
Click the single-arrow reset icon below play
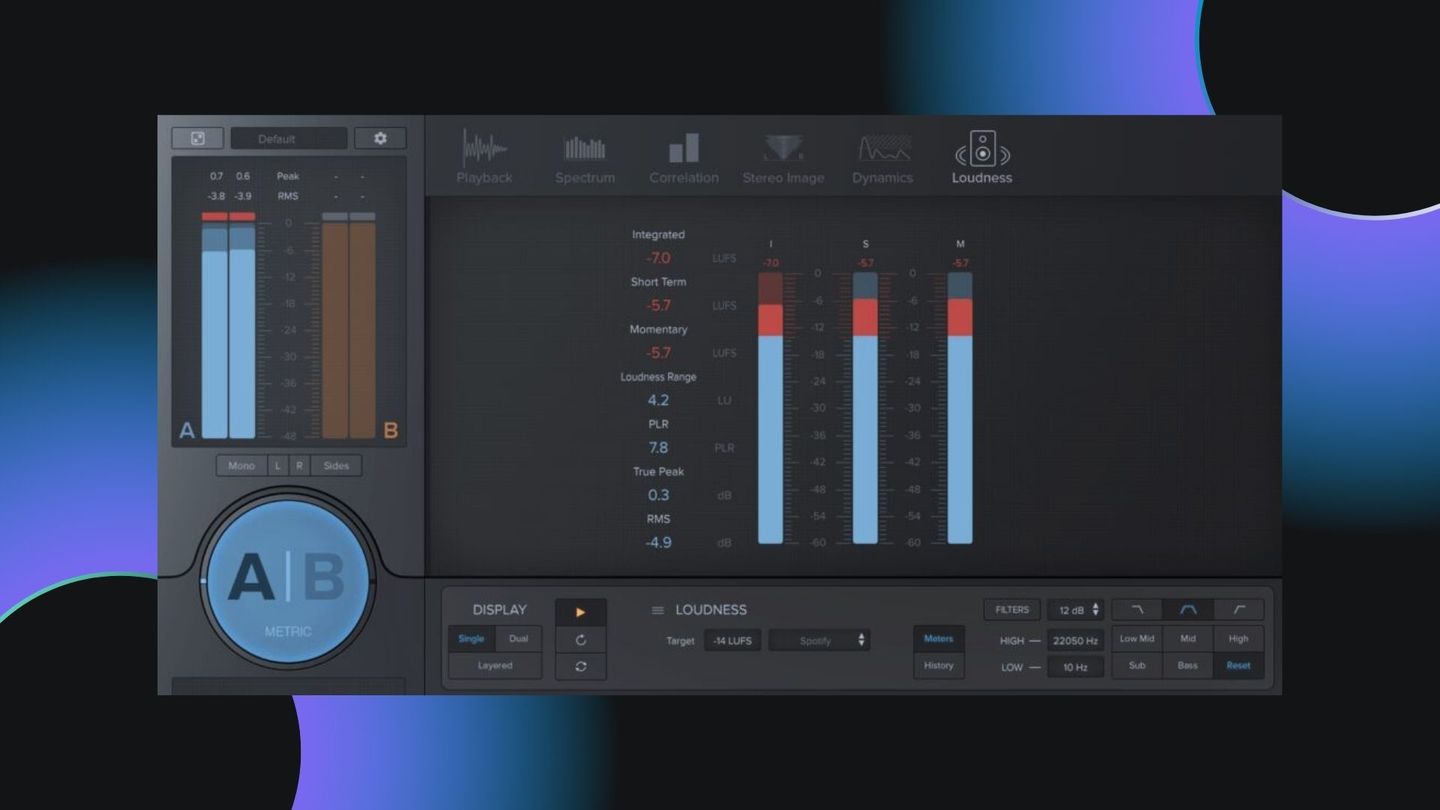581,640
